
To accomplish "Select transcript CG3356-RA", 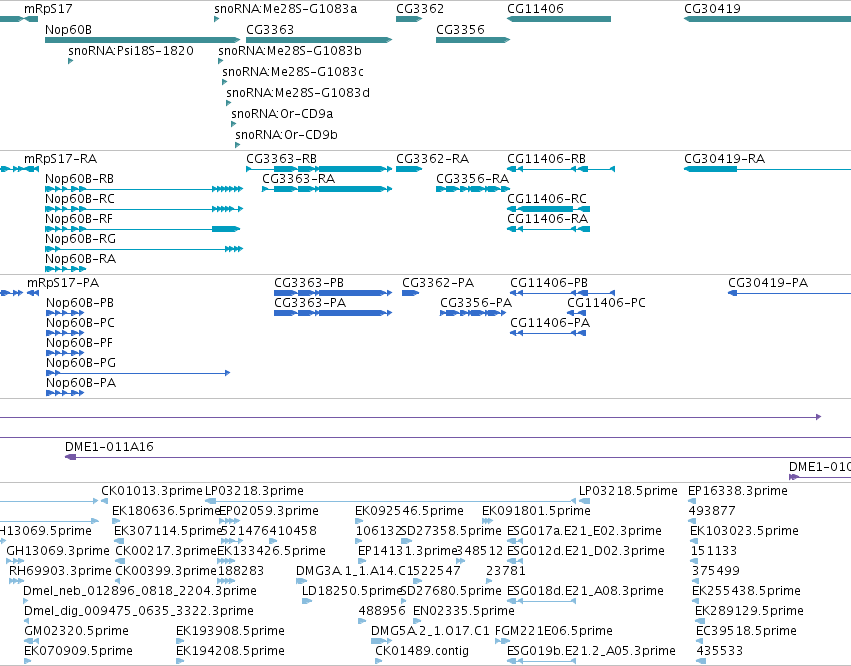I will pos(473,179).
